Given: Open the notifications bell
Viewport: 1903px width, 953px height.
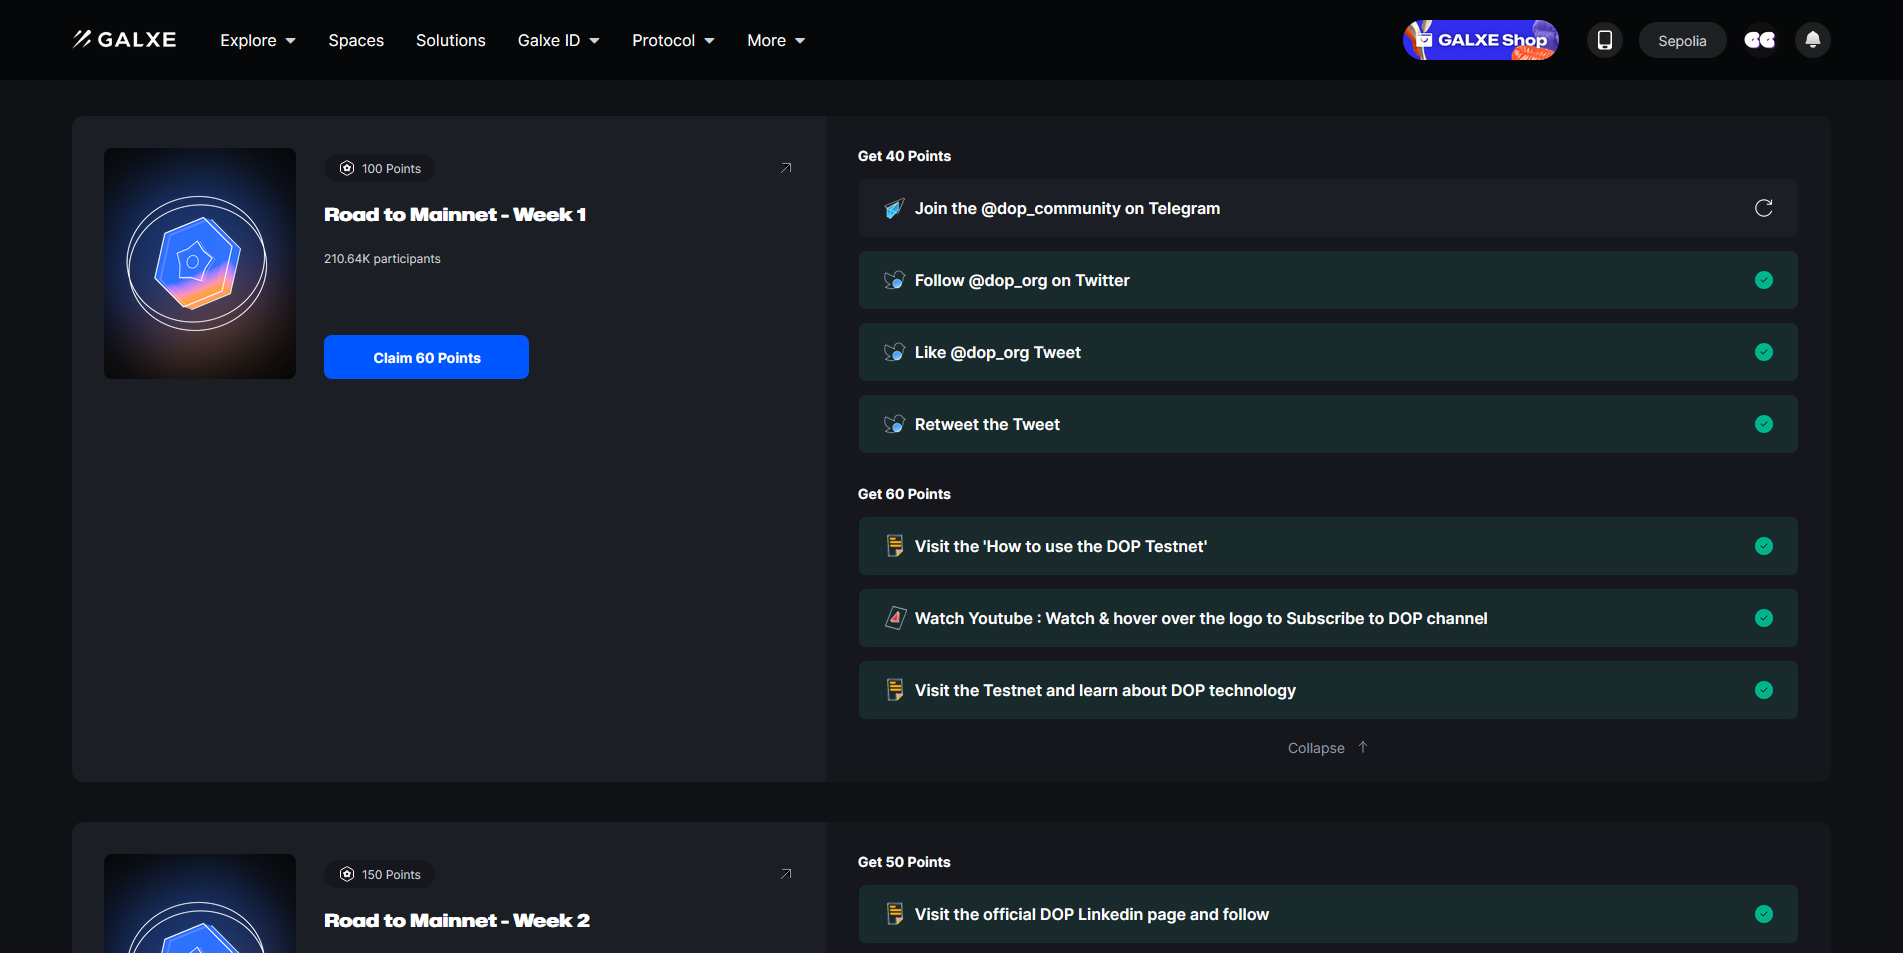Looking at the screenshot, I should (x=1812, y=40).
